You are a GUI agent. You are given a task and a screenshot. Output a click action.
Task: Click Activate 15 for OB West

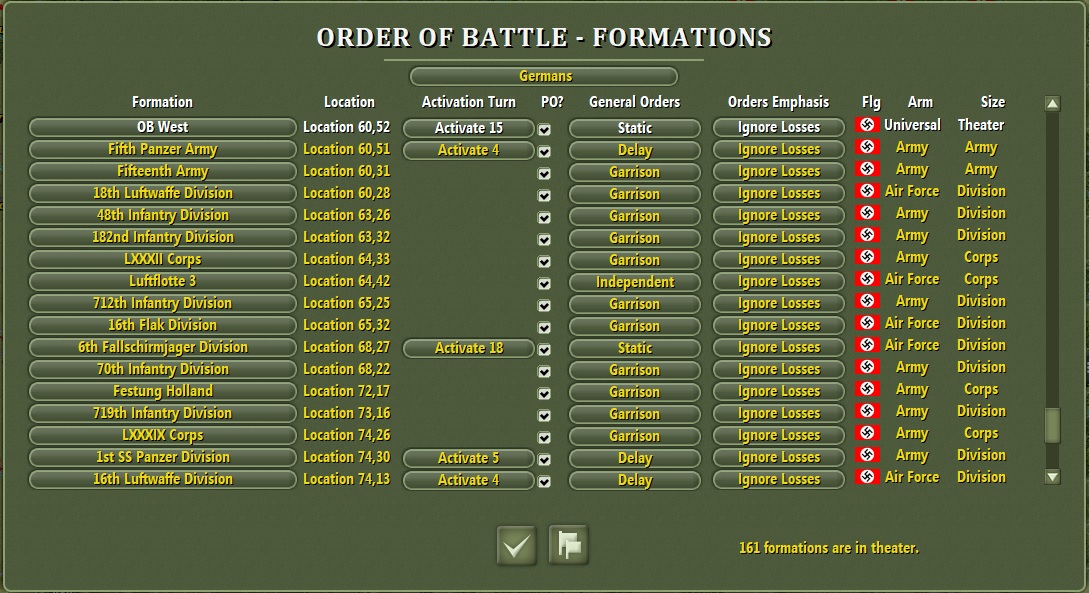[x=467, y=128]
